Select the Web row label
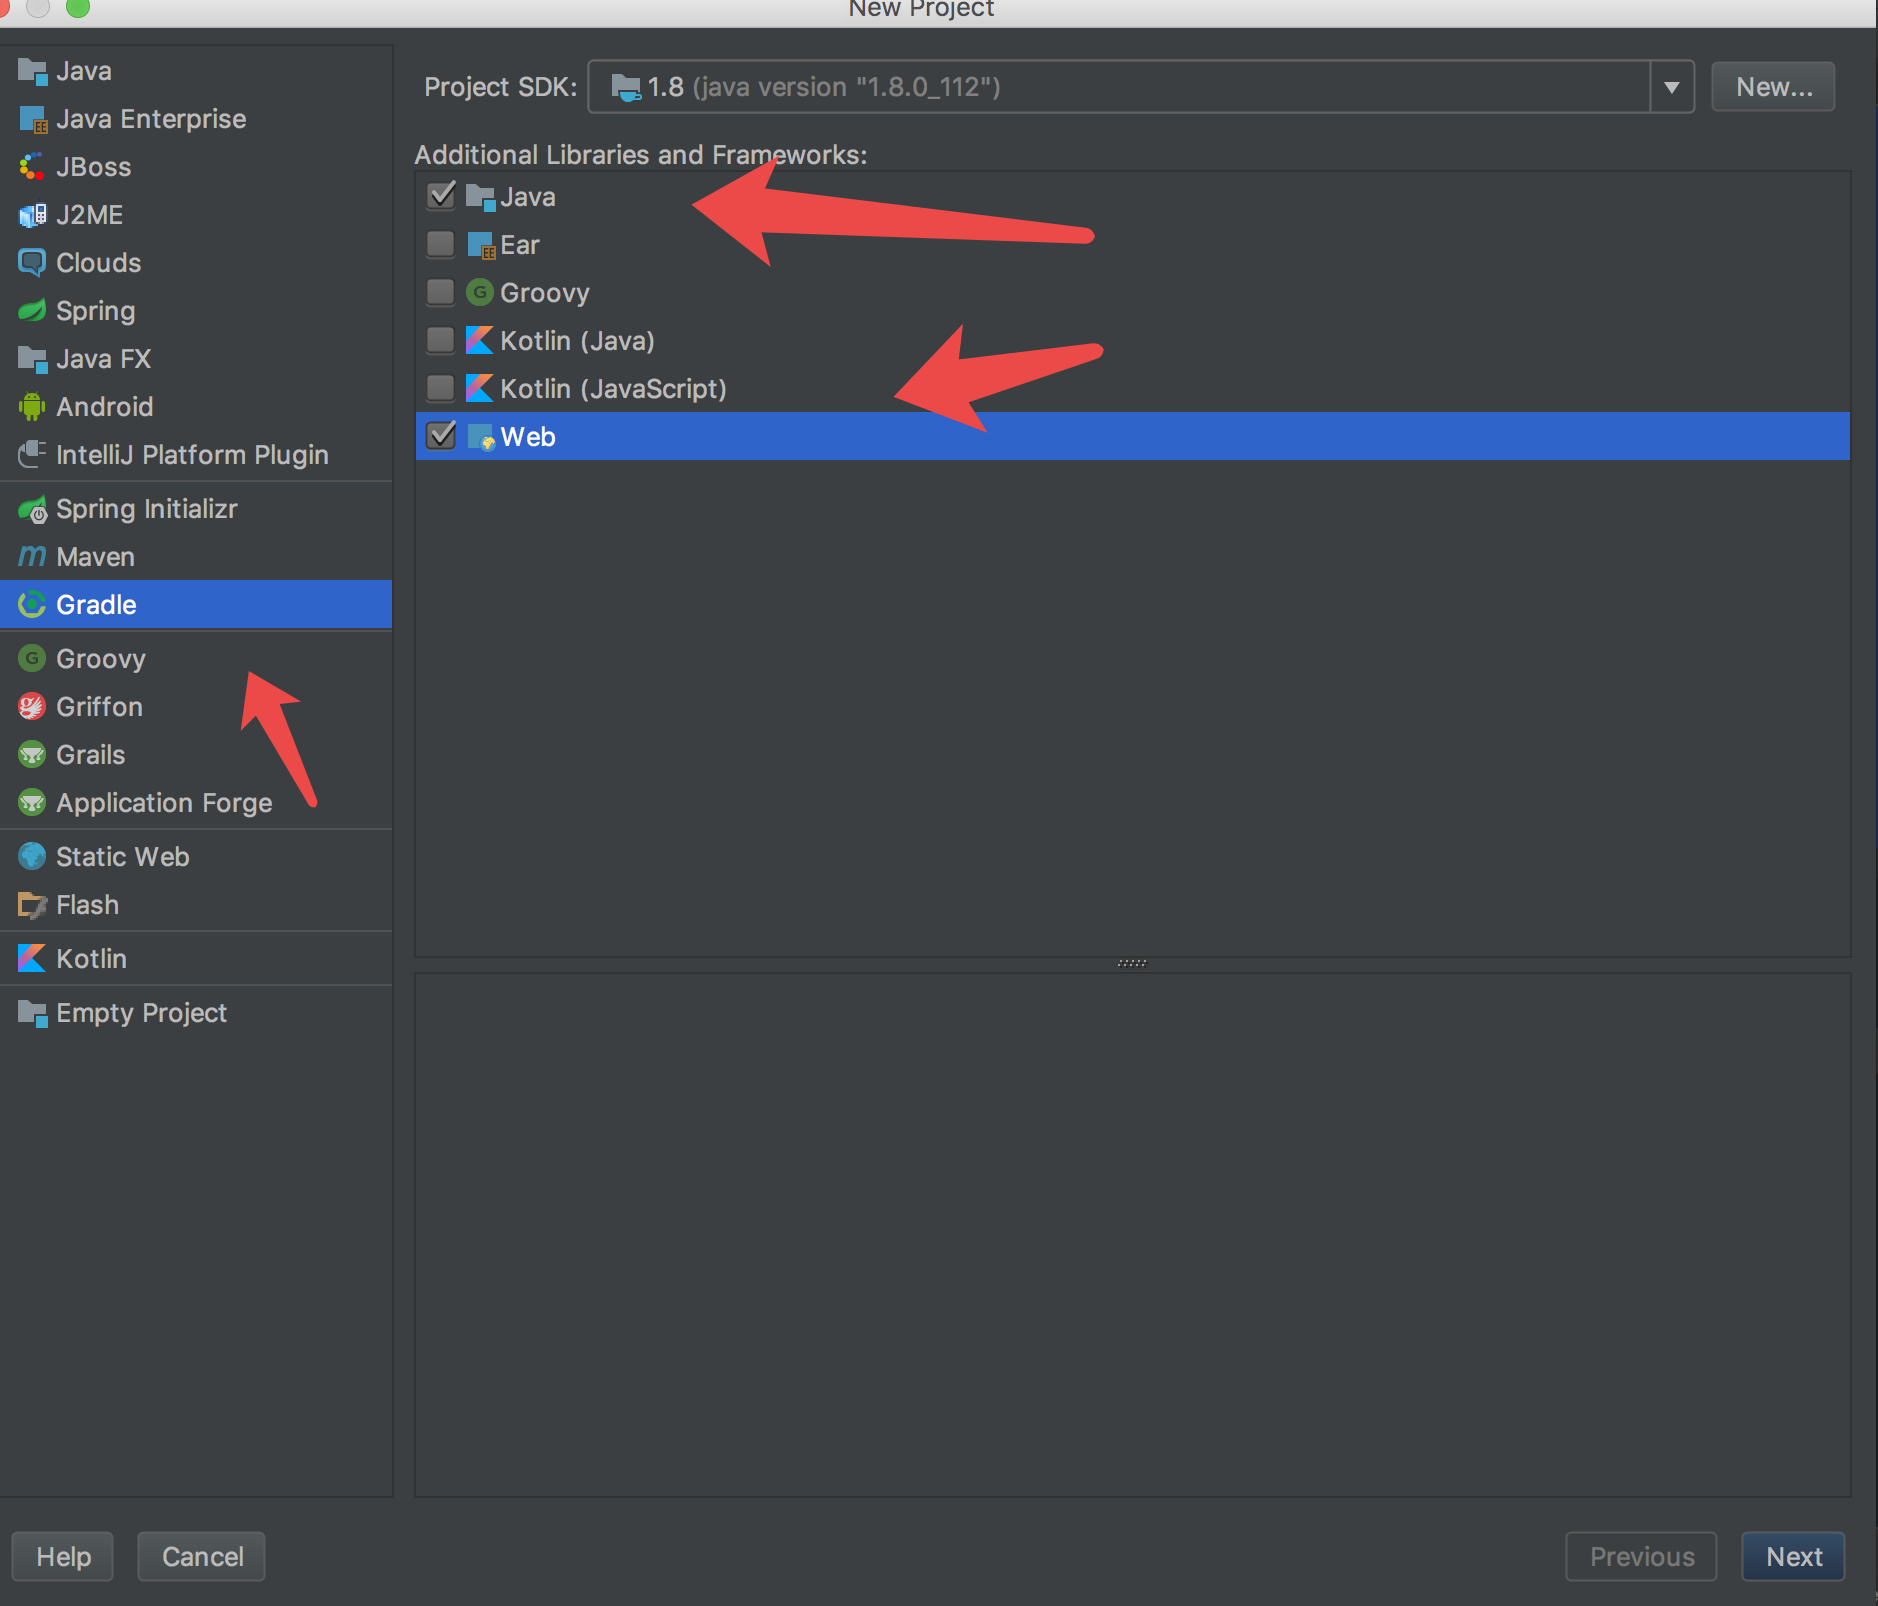 528,437
